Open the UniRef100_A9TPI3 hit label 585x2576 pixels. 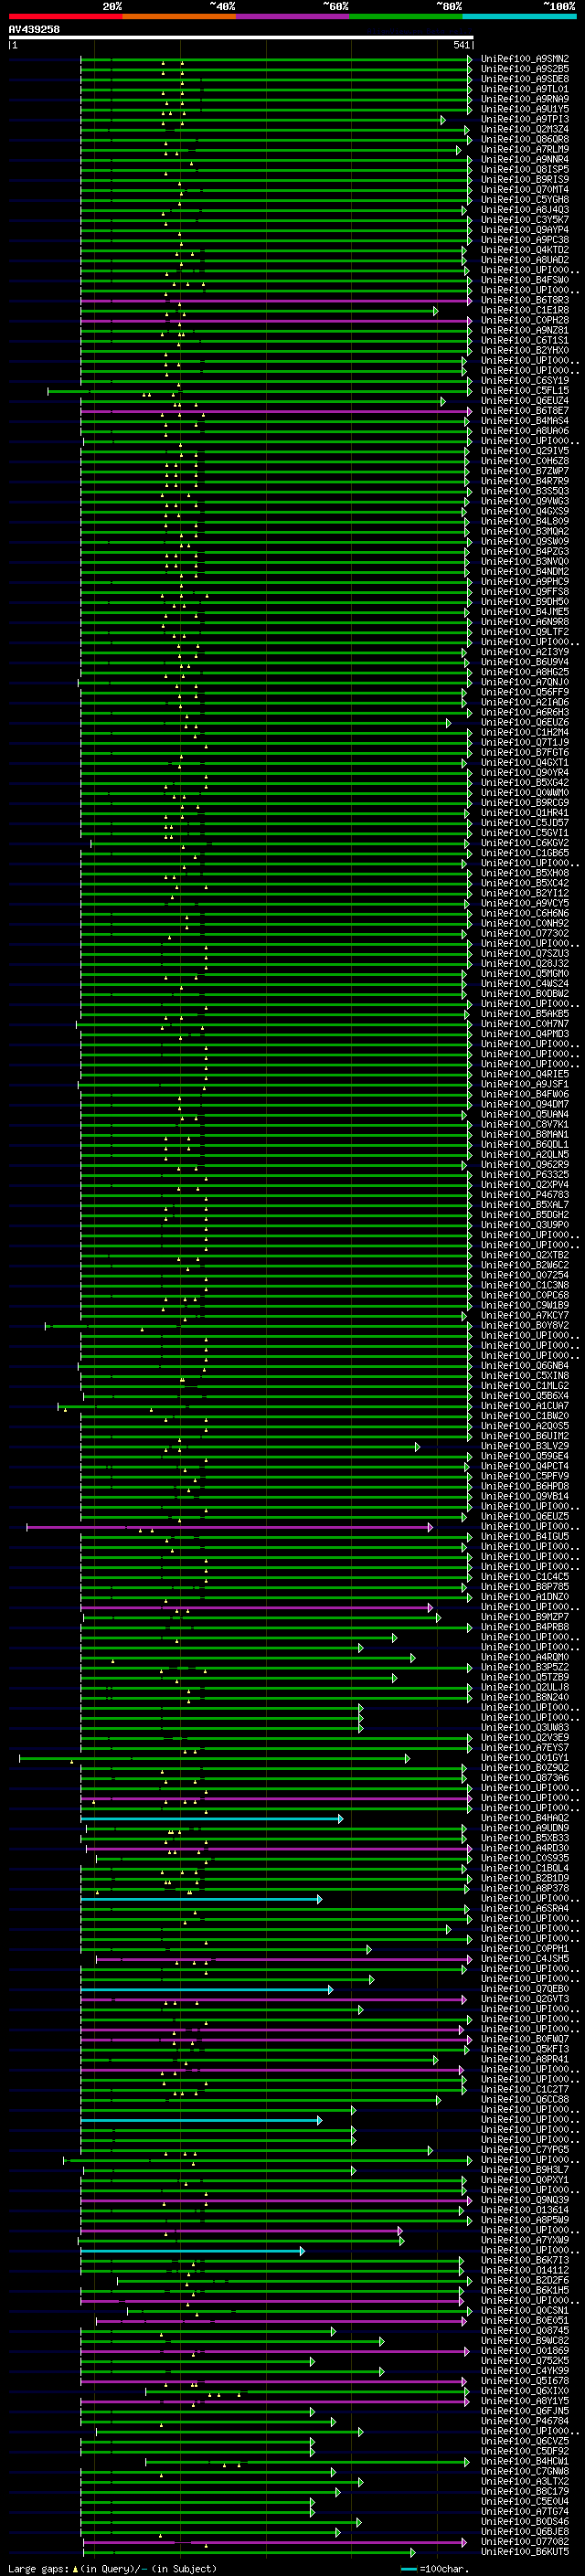coord(525,119)
